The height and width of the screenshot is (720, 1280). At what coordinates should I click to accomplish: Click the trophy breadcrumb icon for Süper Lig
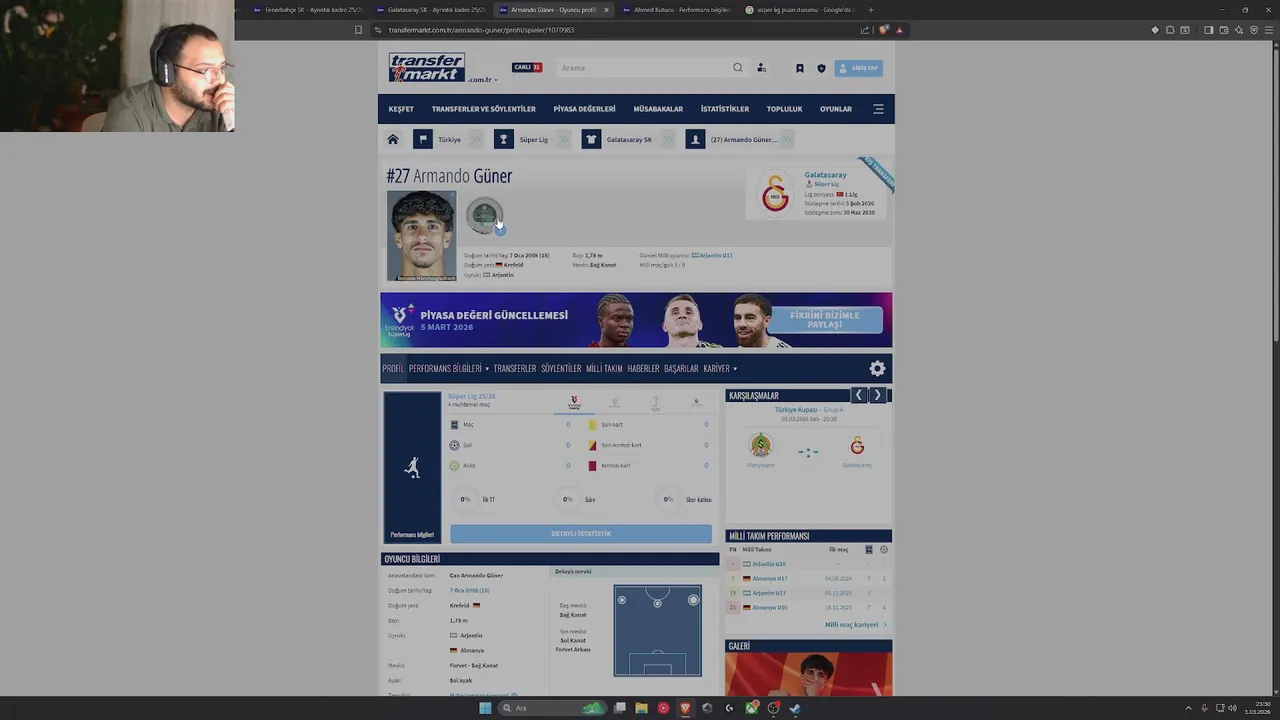point(504,139)
